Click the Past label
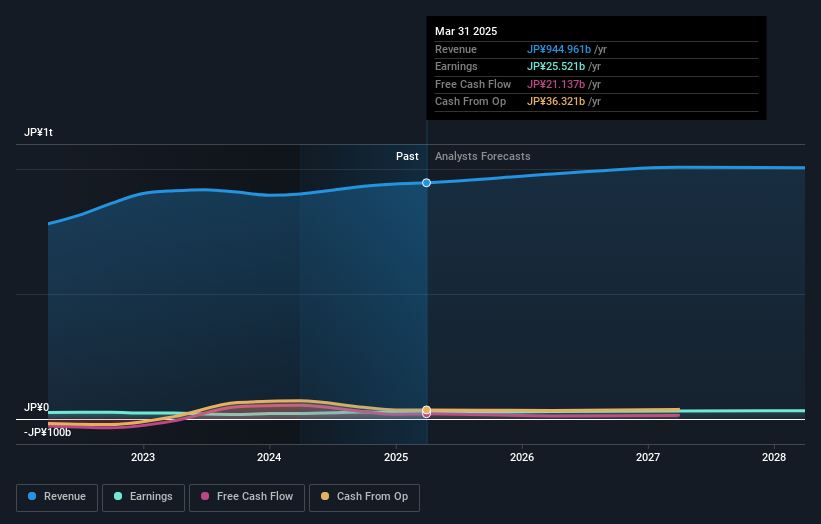Image resolution: width=821 pixels, height=524 pixels. [x=407, y=157]
